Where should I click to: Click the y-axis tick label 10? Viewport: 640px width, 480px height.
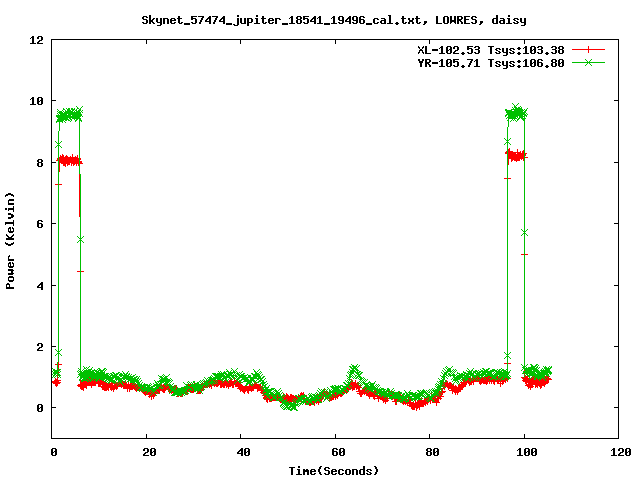click(x=36, y=101)
